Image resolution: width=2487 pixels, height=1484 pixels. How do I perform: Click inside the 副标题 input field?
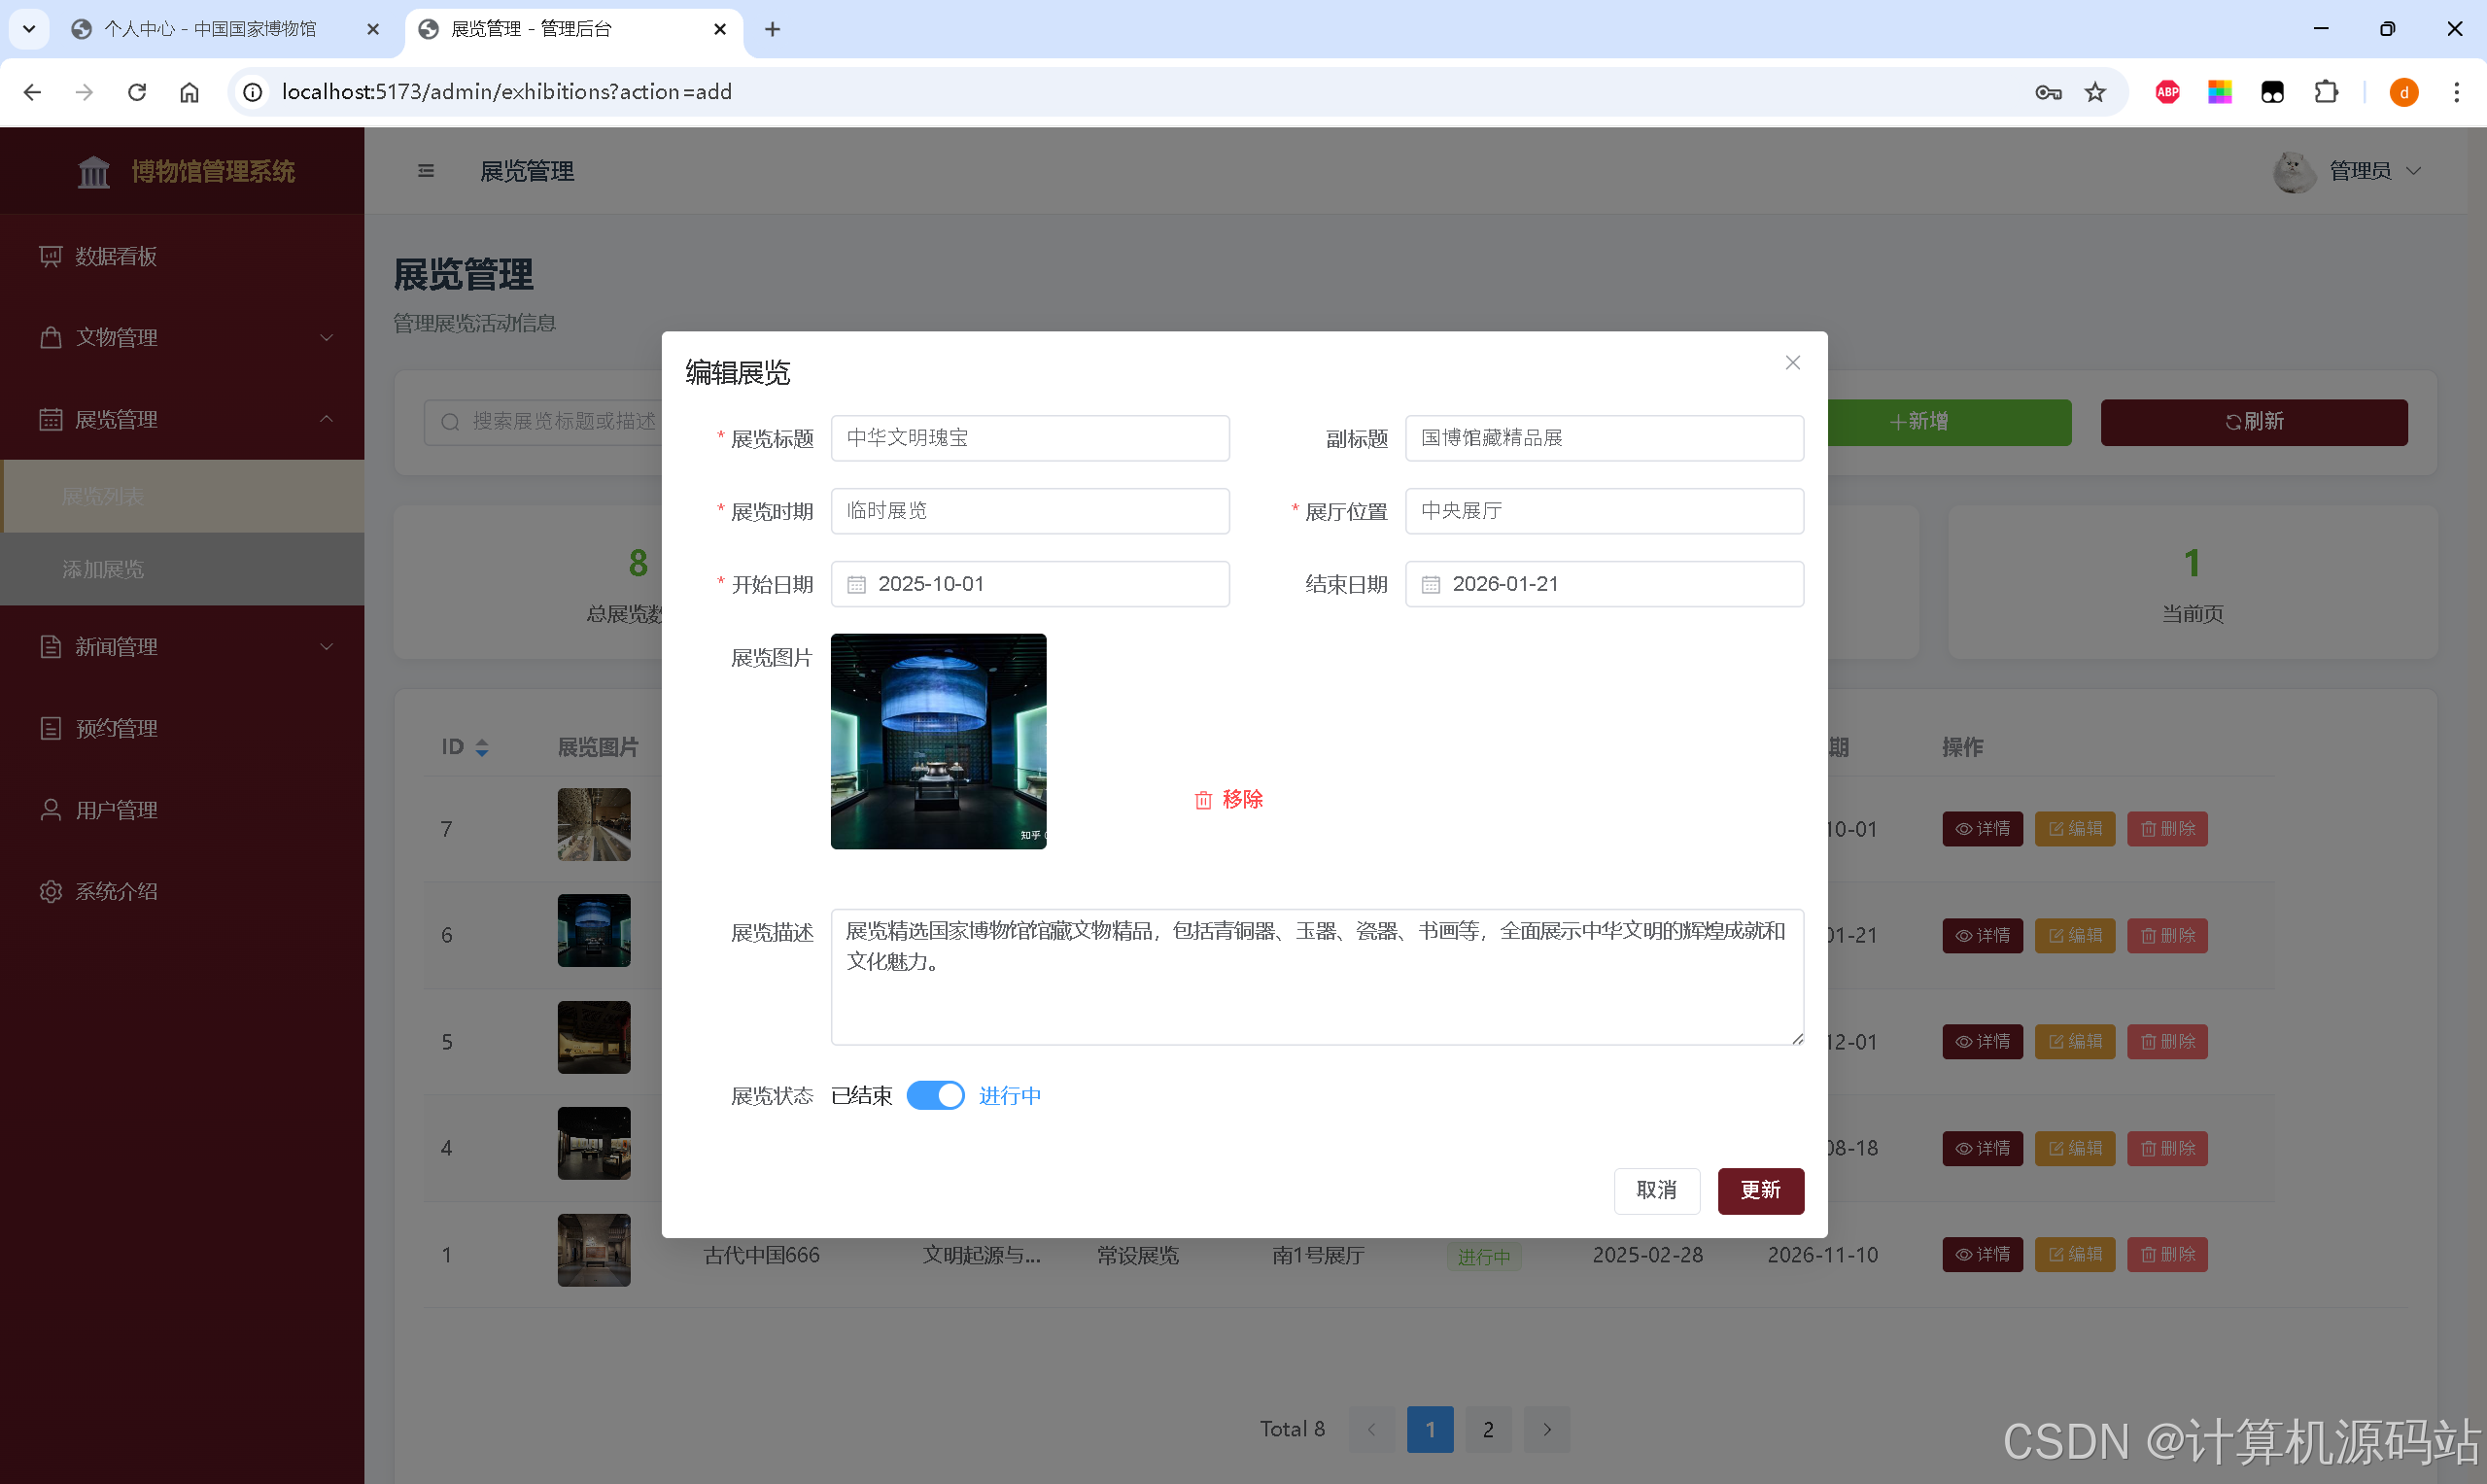1604,438
